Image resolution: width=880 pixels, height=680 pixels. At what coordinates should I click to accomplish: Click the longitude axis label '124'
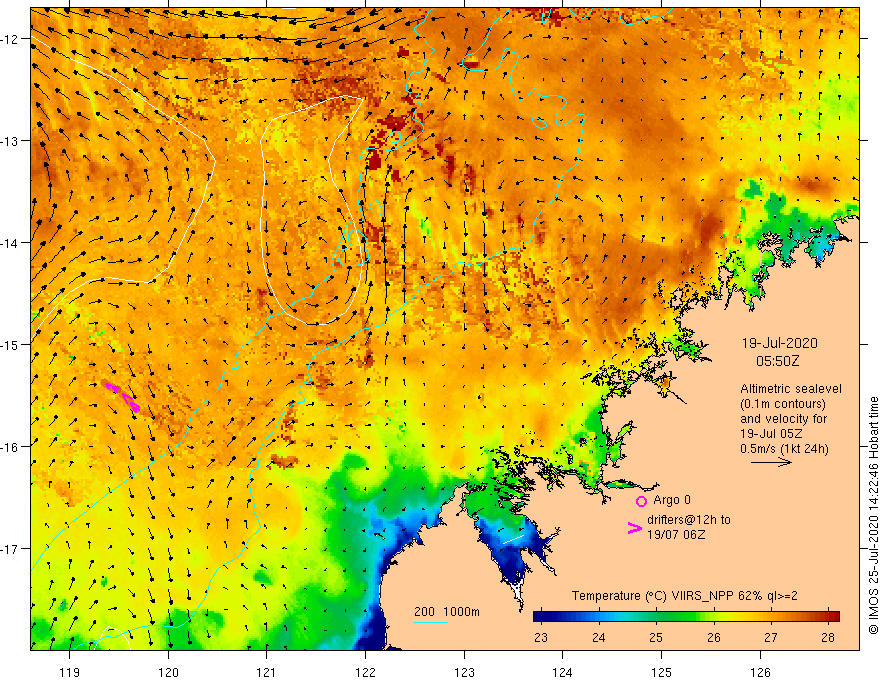click(563, 672)
